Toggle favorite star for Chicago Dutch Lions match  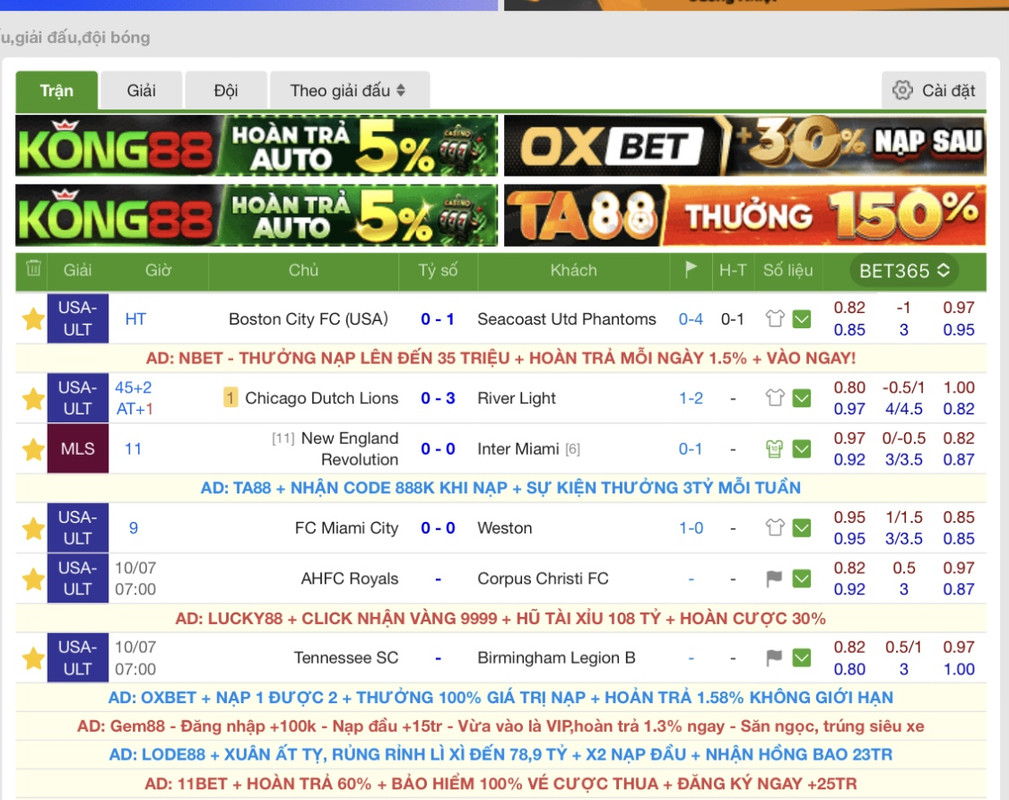tap(33, 398)
